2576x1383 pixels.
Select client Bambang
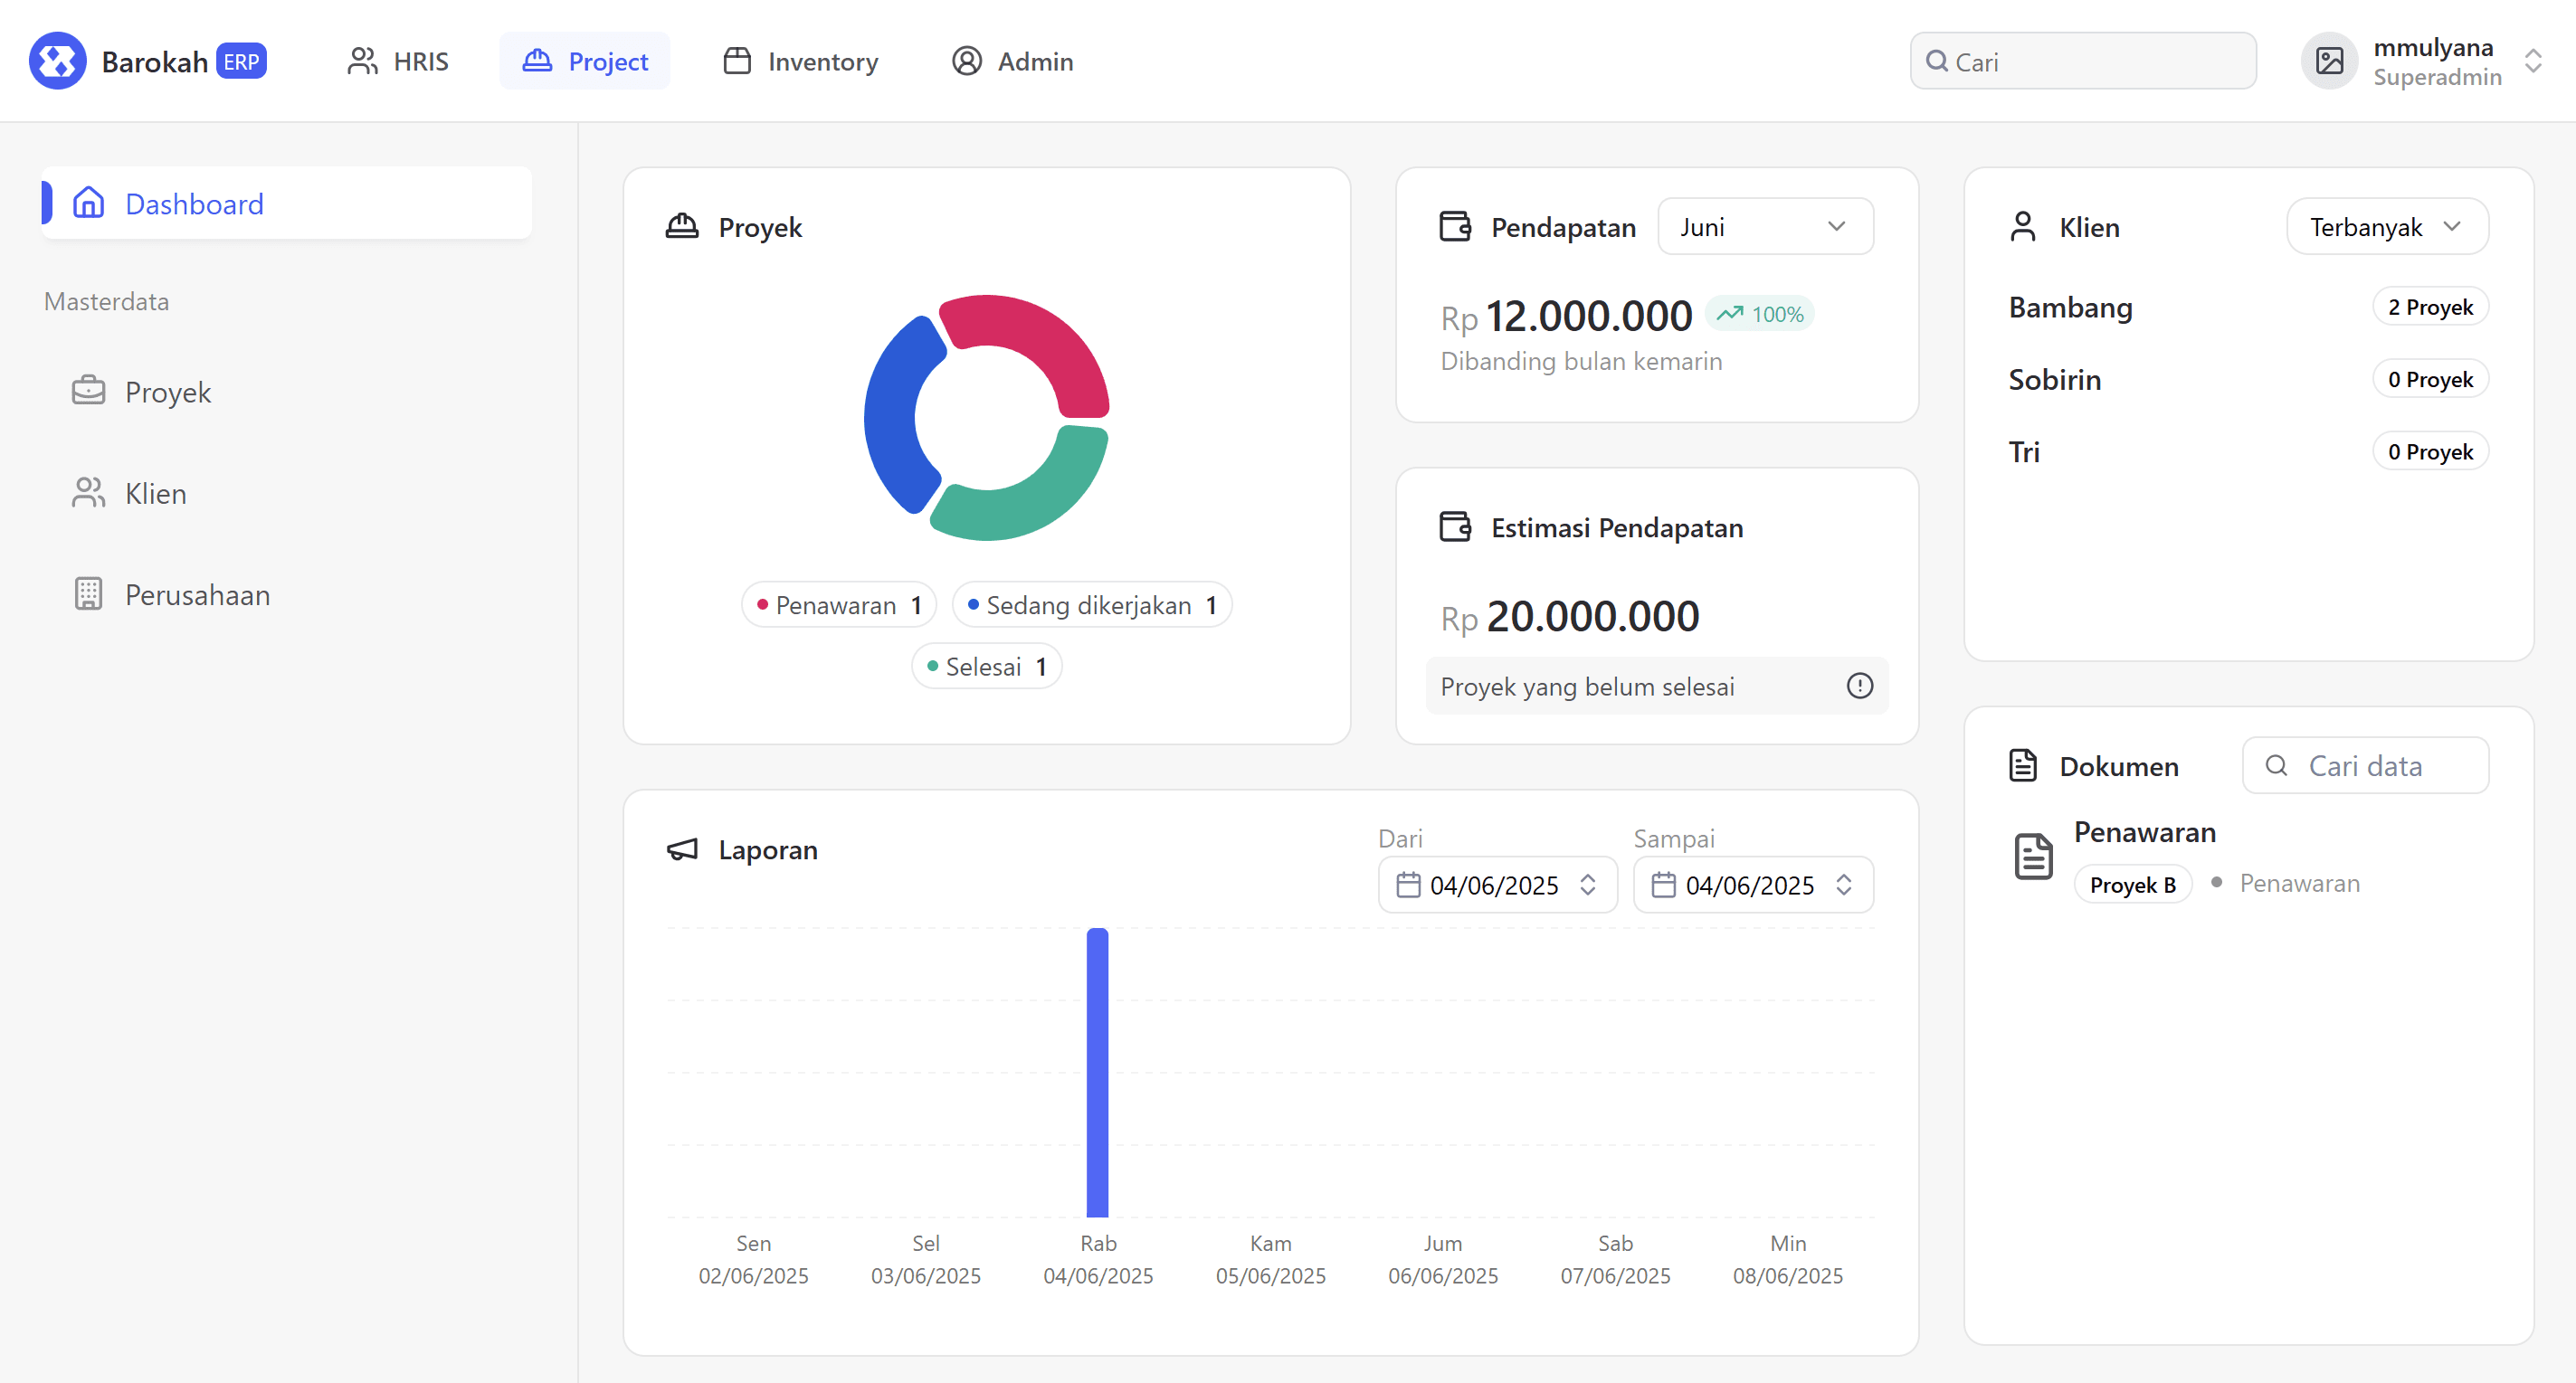point(2070,307)
